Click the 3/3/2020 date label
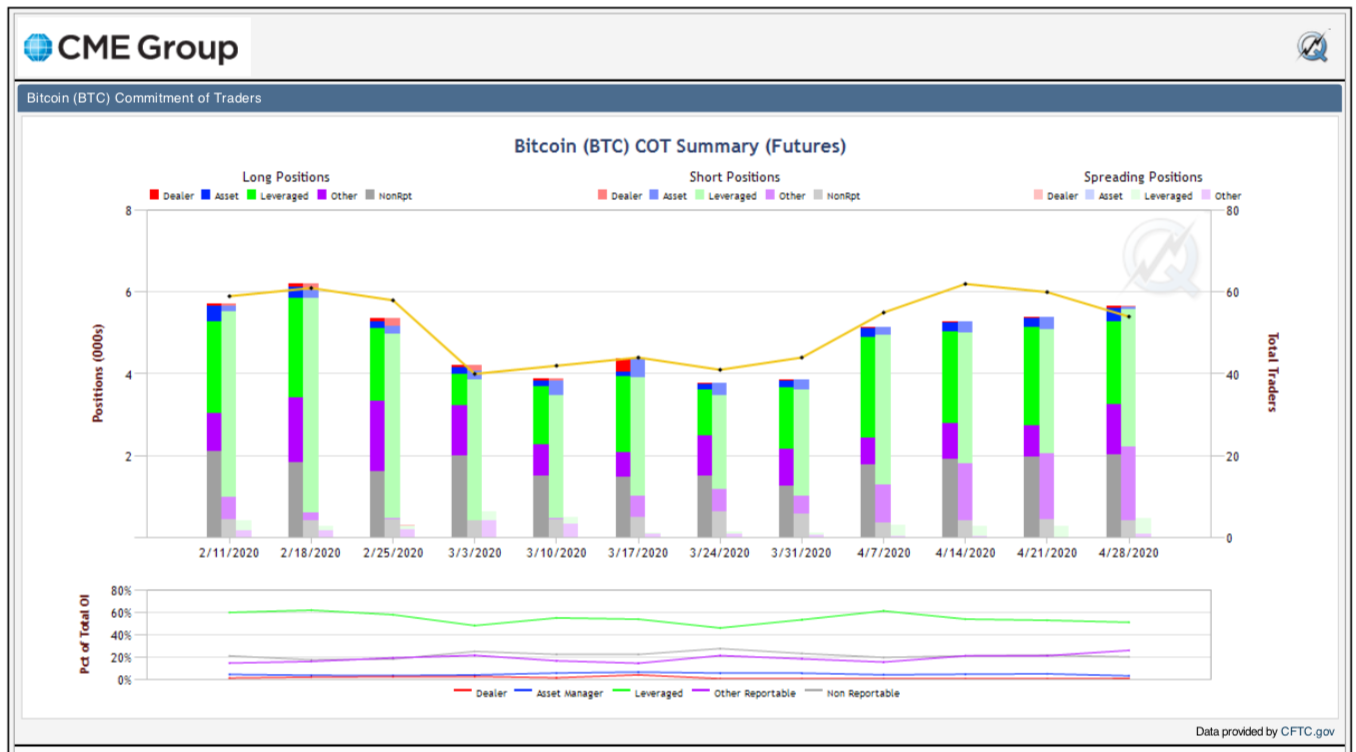The width and height of the screenshot is (1356, 752). click(x=474, y=552)
